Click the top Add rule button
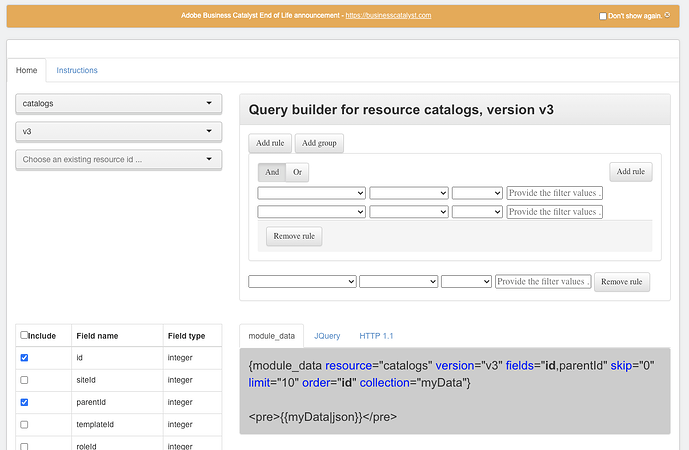 click(x=270, y=143)
